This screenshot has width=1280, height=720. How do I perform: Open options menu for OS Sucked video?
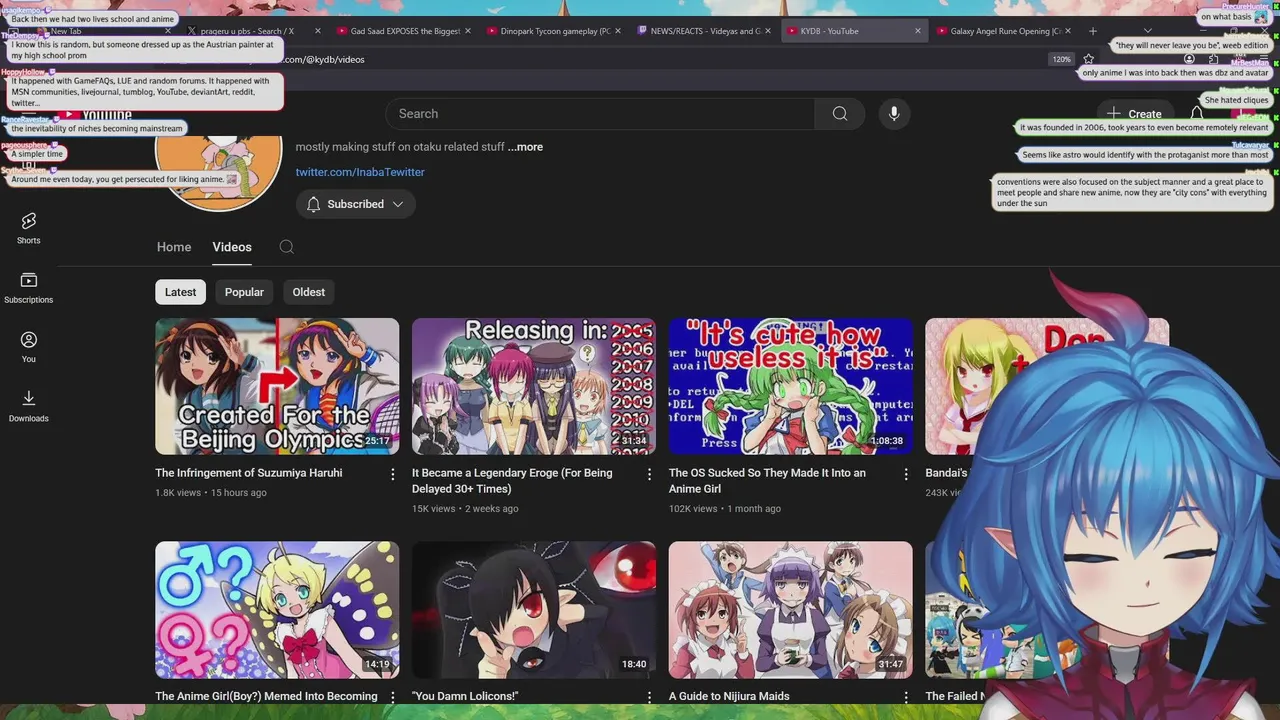906,474
